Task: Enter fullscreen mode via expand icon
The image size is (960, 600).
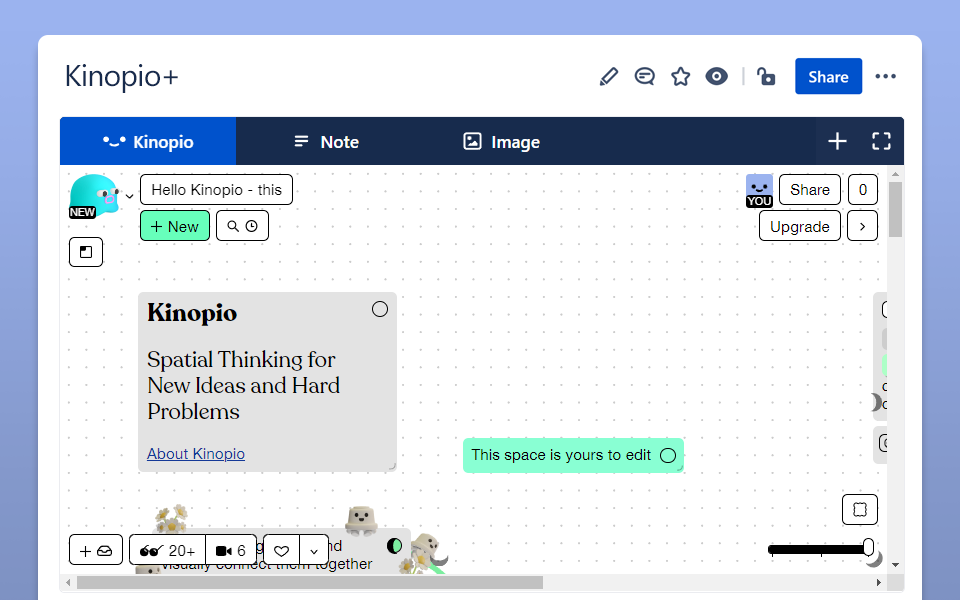Action: pos(881,141)
